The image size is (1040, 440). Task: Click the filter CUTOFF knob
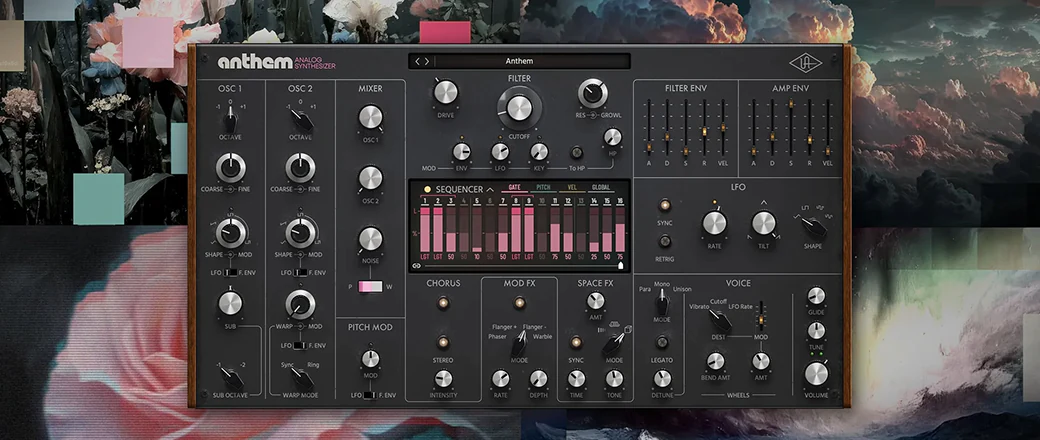(x=519, y=108)
